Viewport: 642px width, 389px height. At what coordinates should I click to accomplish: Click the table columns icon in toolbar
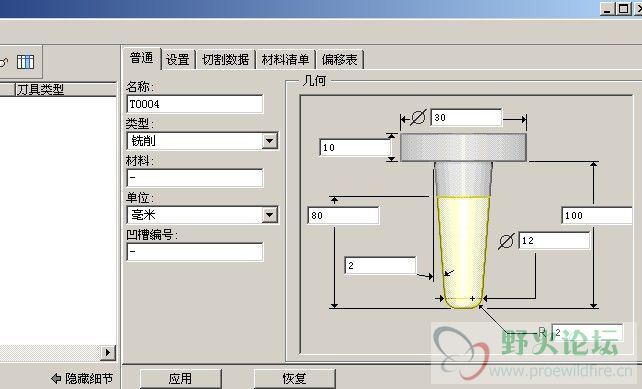[25, 62]
